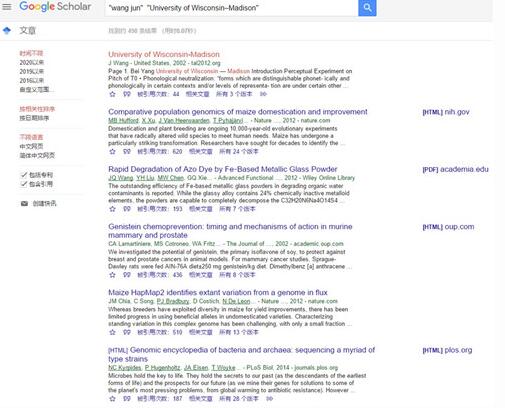Expand more options on the first result
505x408 pixels.
pyautogui.click(x=263, y=94)
